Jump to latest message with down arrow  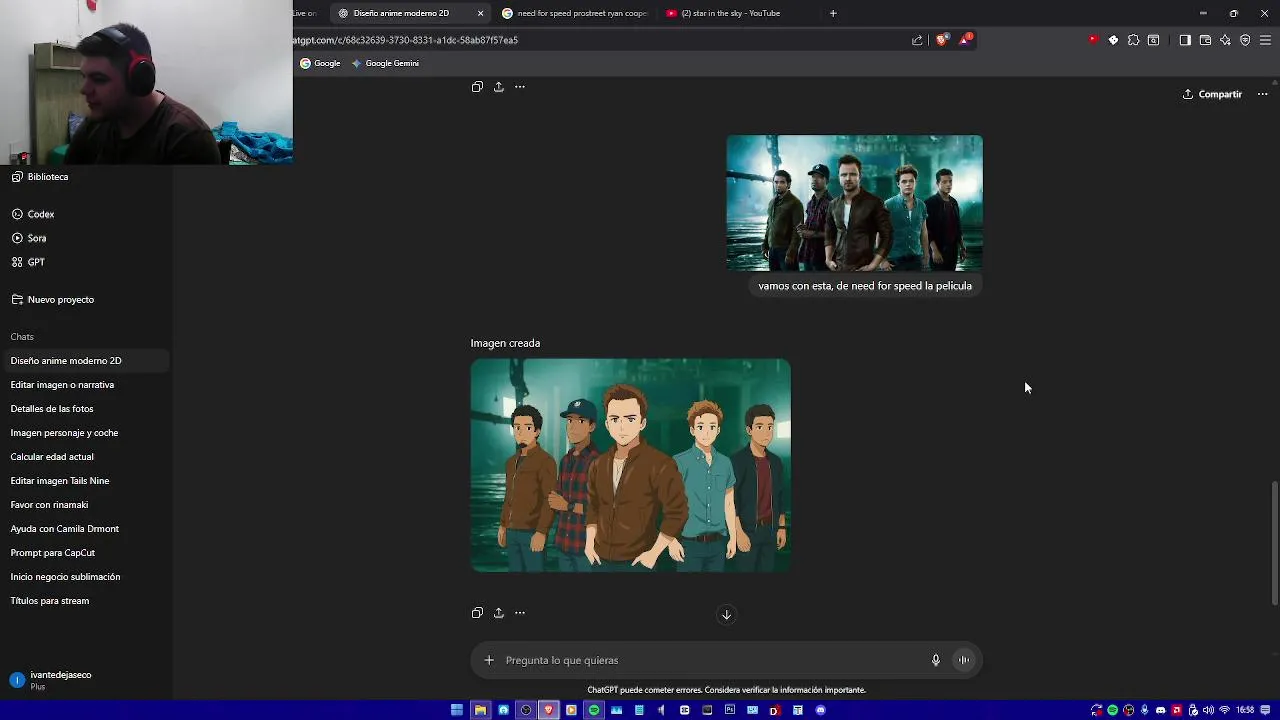[726, 615]
